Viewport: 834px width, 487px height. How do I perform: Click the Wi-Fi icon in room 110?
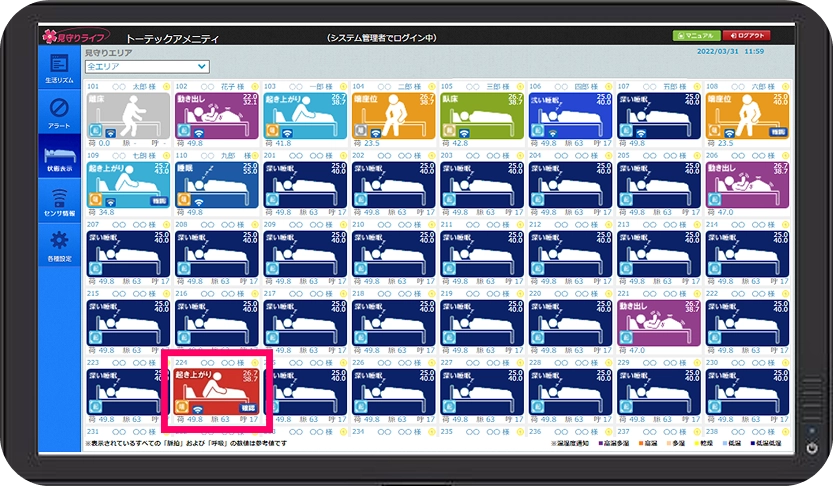(x=200, y=202)
